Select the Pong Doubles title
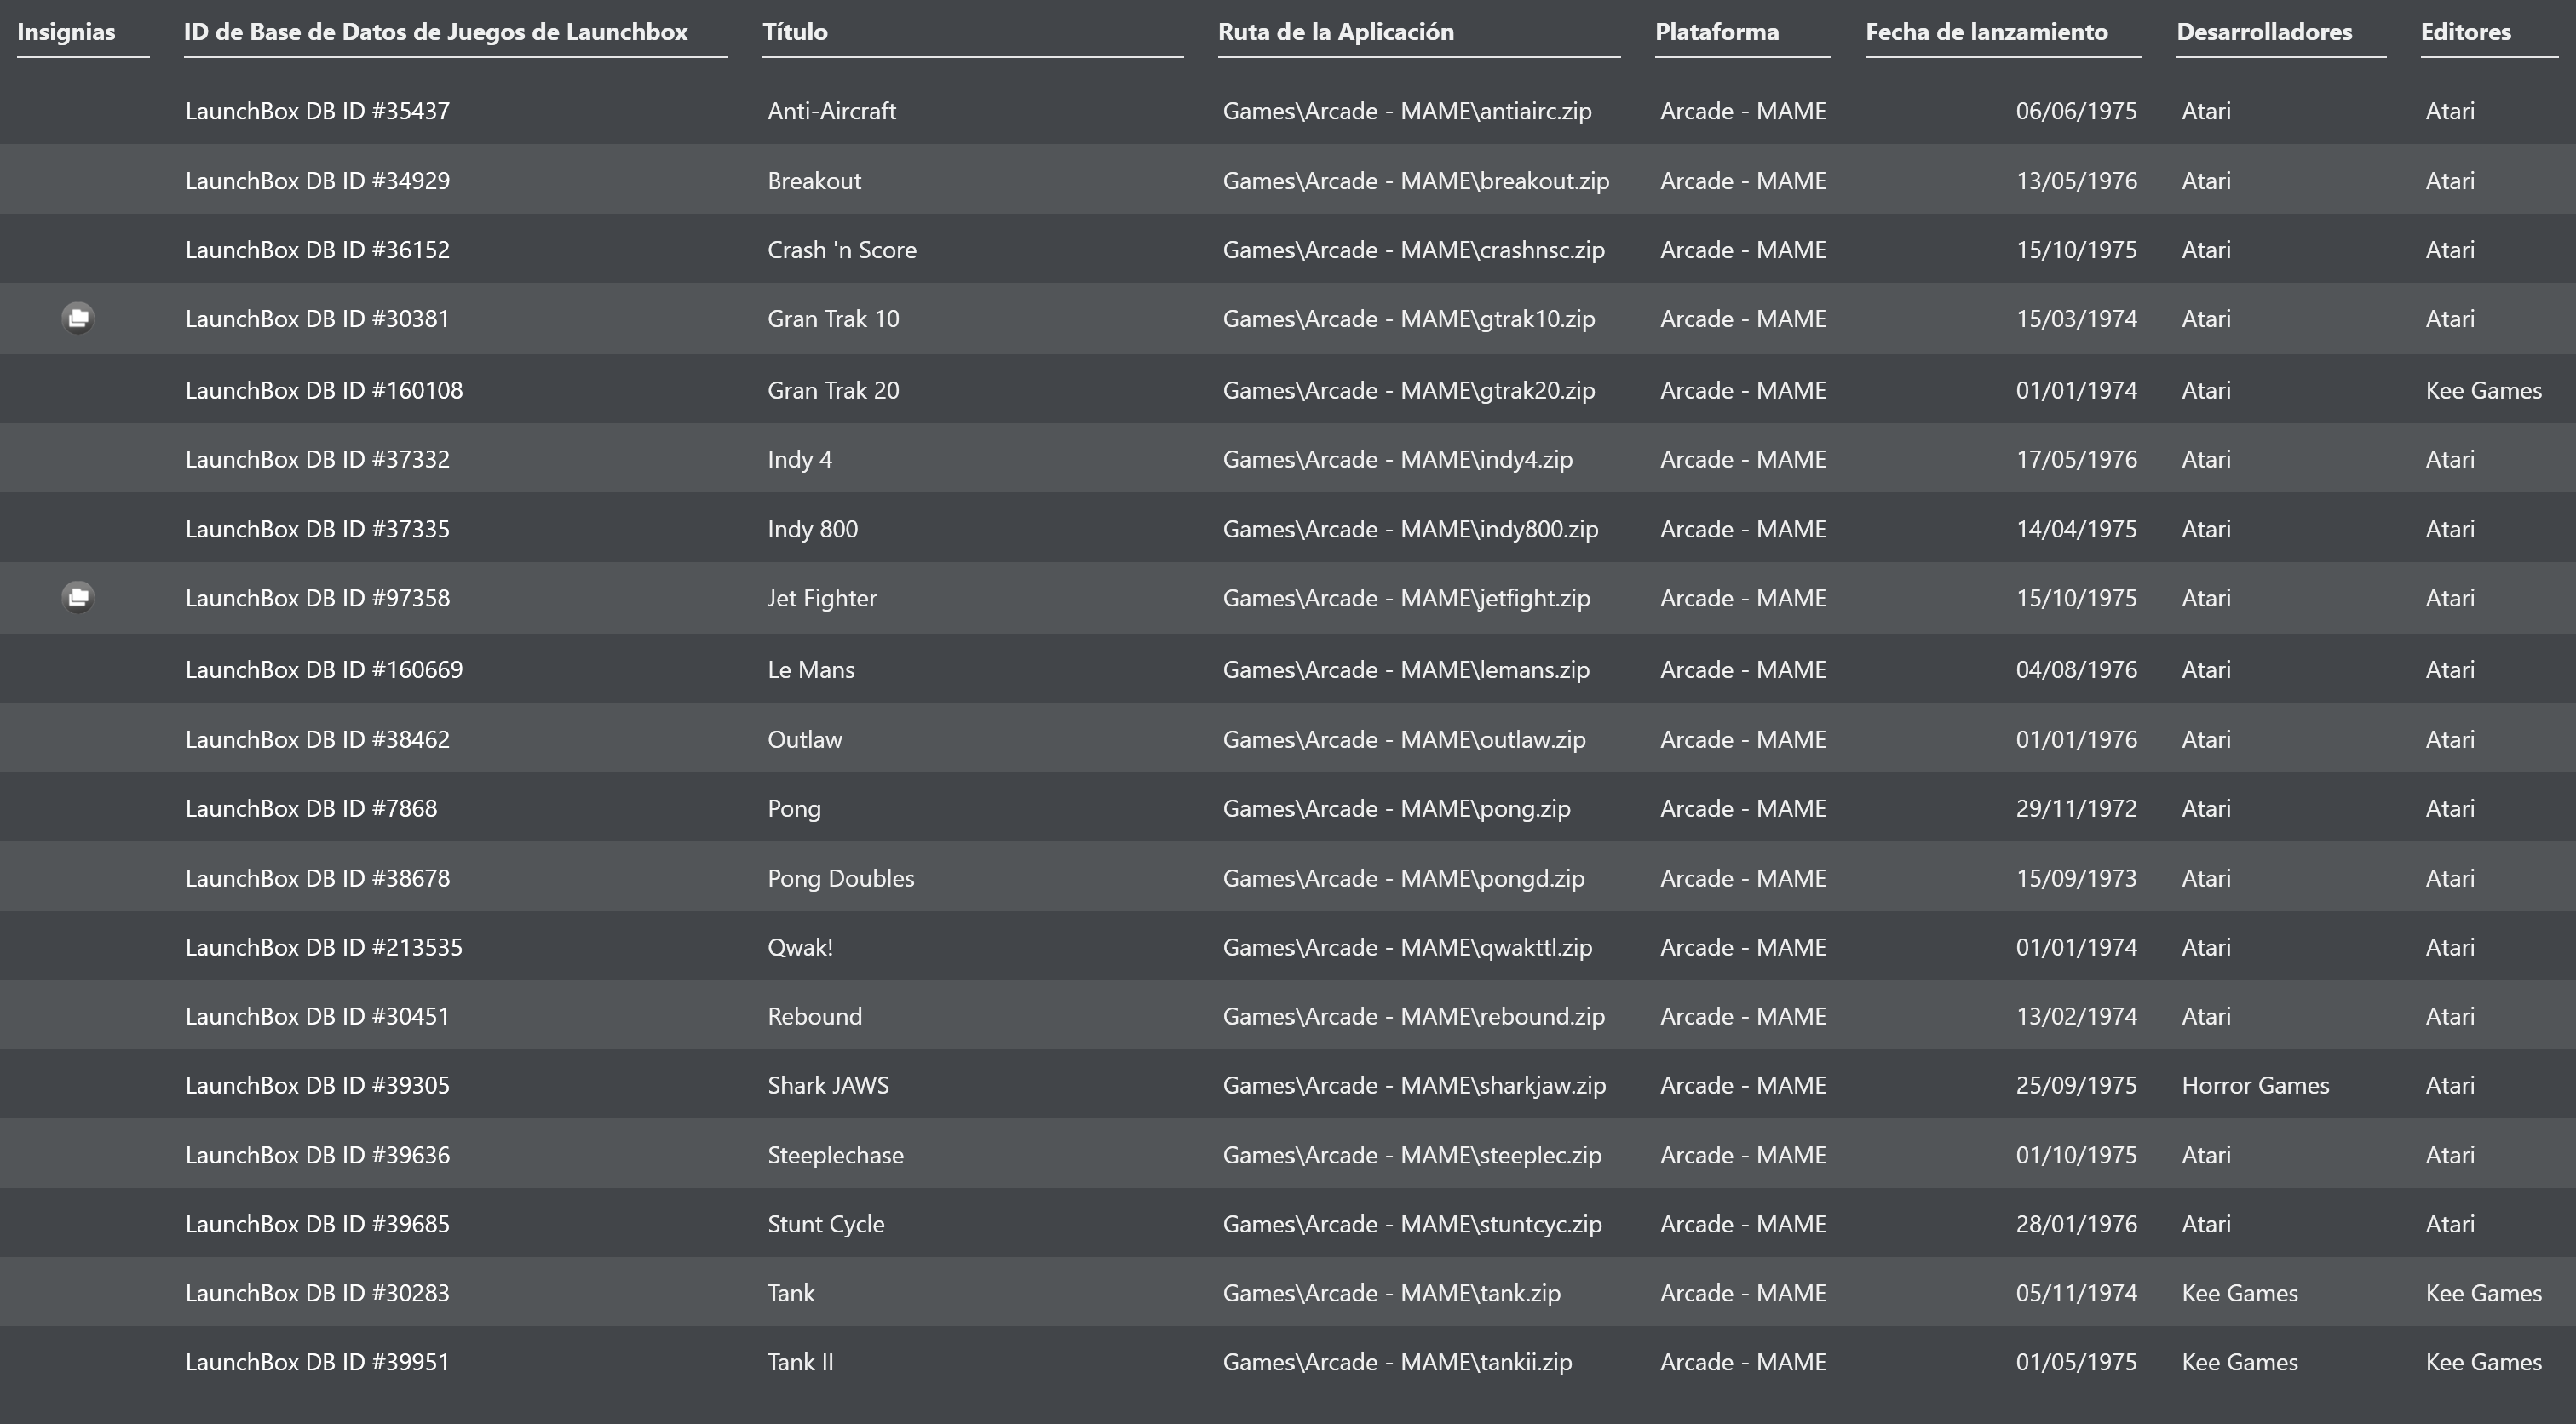The width and height of the screenshot is (2576, 1424). coord(841,878)
